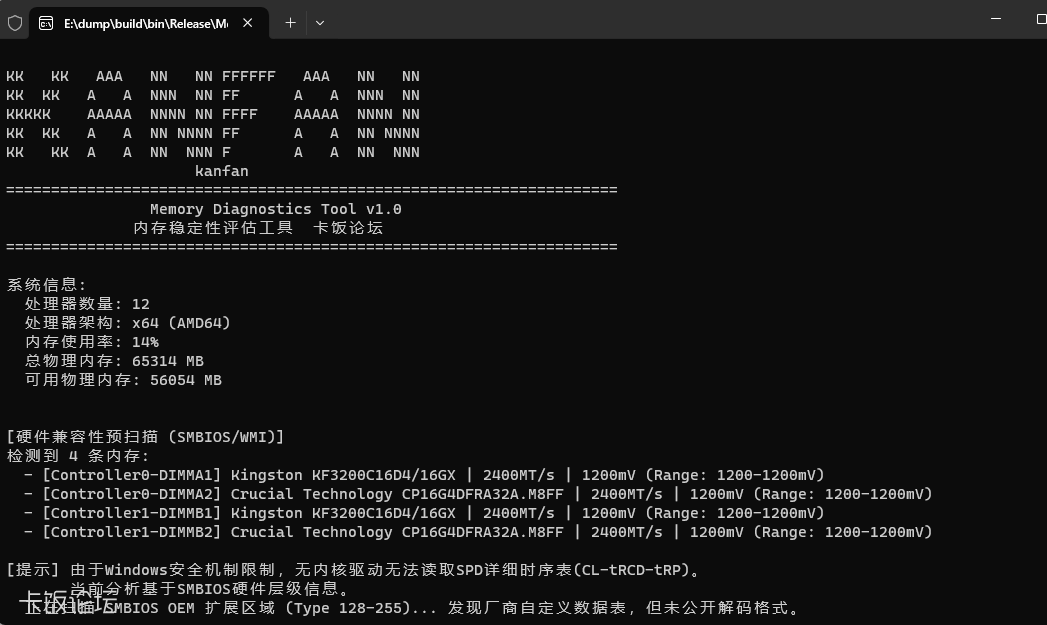Maximize the terminal window
The height and width of the screenshot is (625, 1047).
tap(1040, 20)
